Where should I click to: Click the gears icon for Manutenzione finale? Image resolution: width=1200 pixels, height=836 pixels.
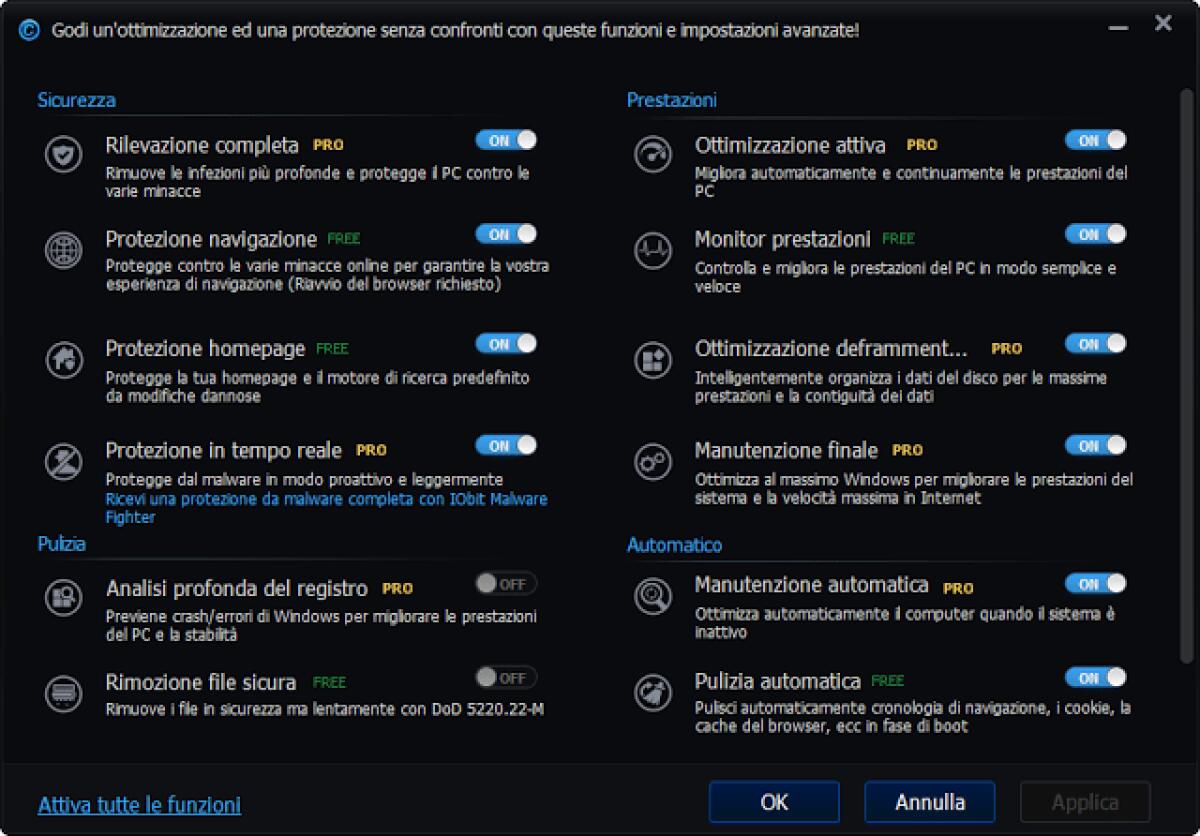(653, 462)
